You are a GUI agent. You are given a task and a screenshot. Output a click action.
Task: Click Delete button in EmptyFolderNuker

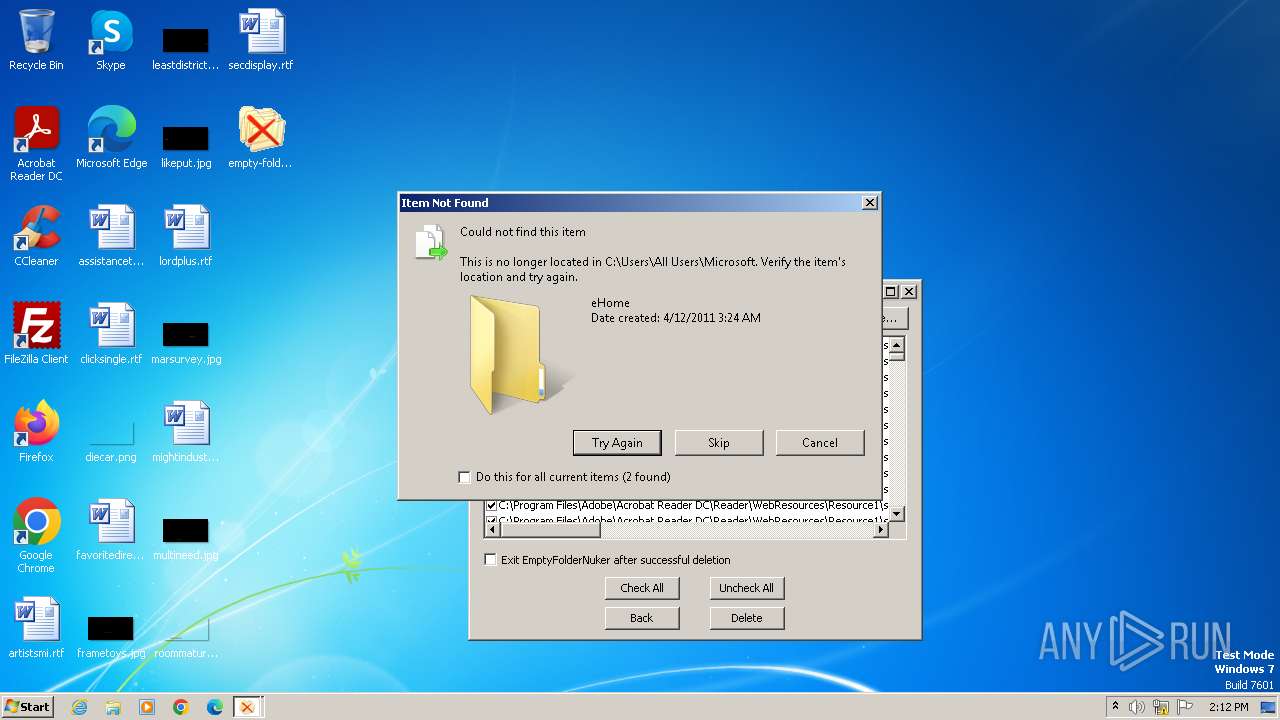coord(747,618)
